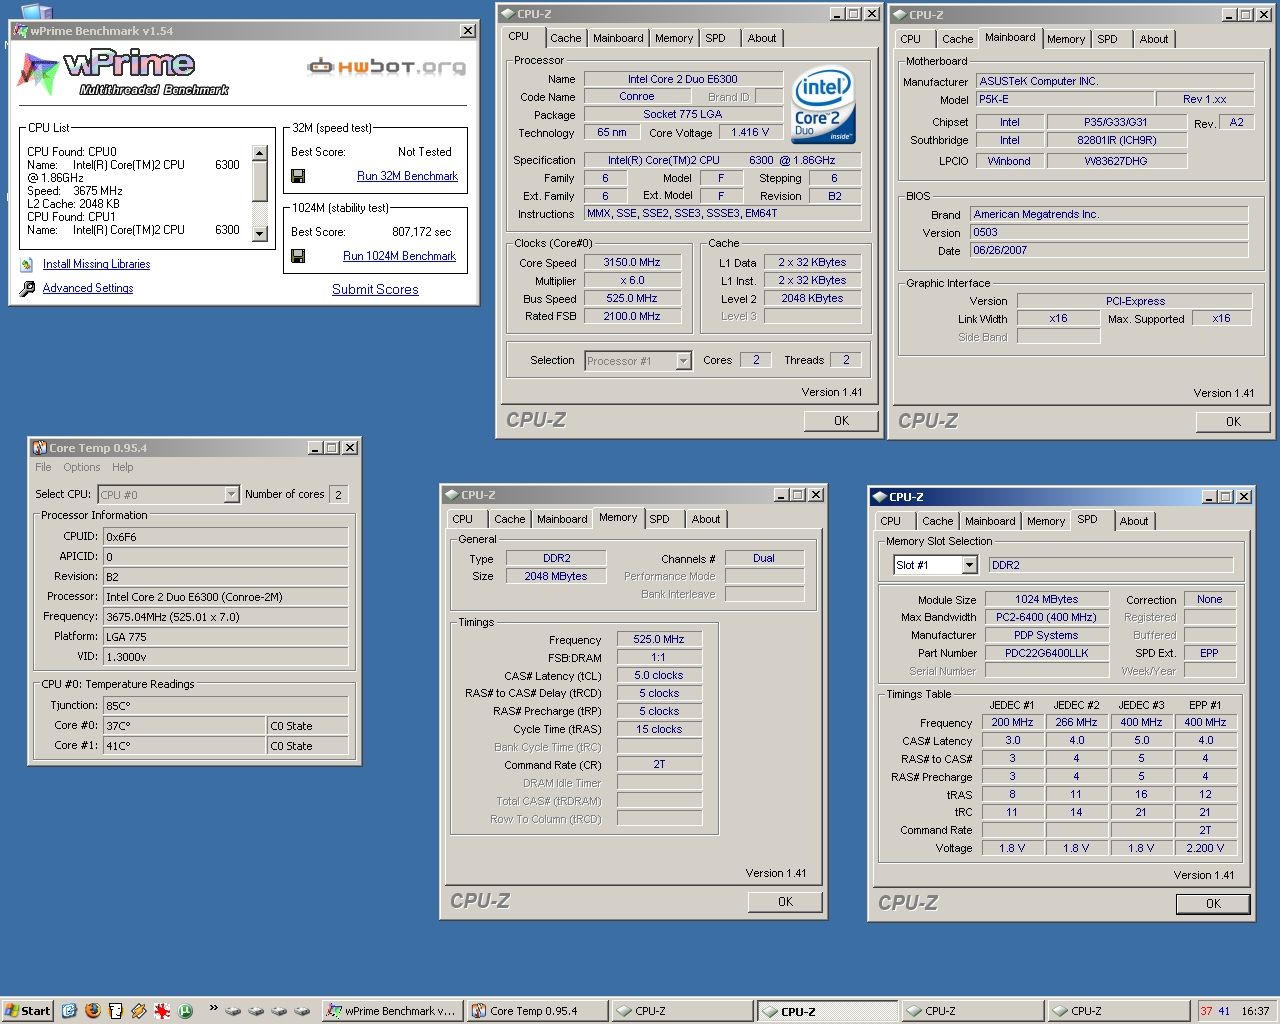Click the Core Voltage value 1.416 V
Screen dimensions: 1280x1024
(751, 132)
